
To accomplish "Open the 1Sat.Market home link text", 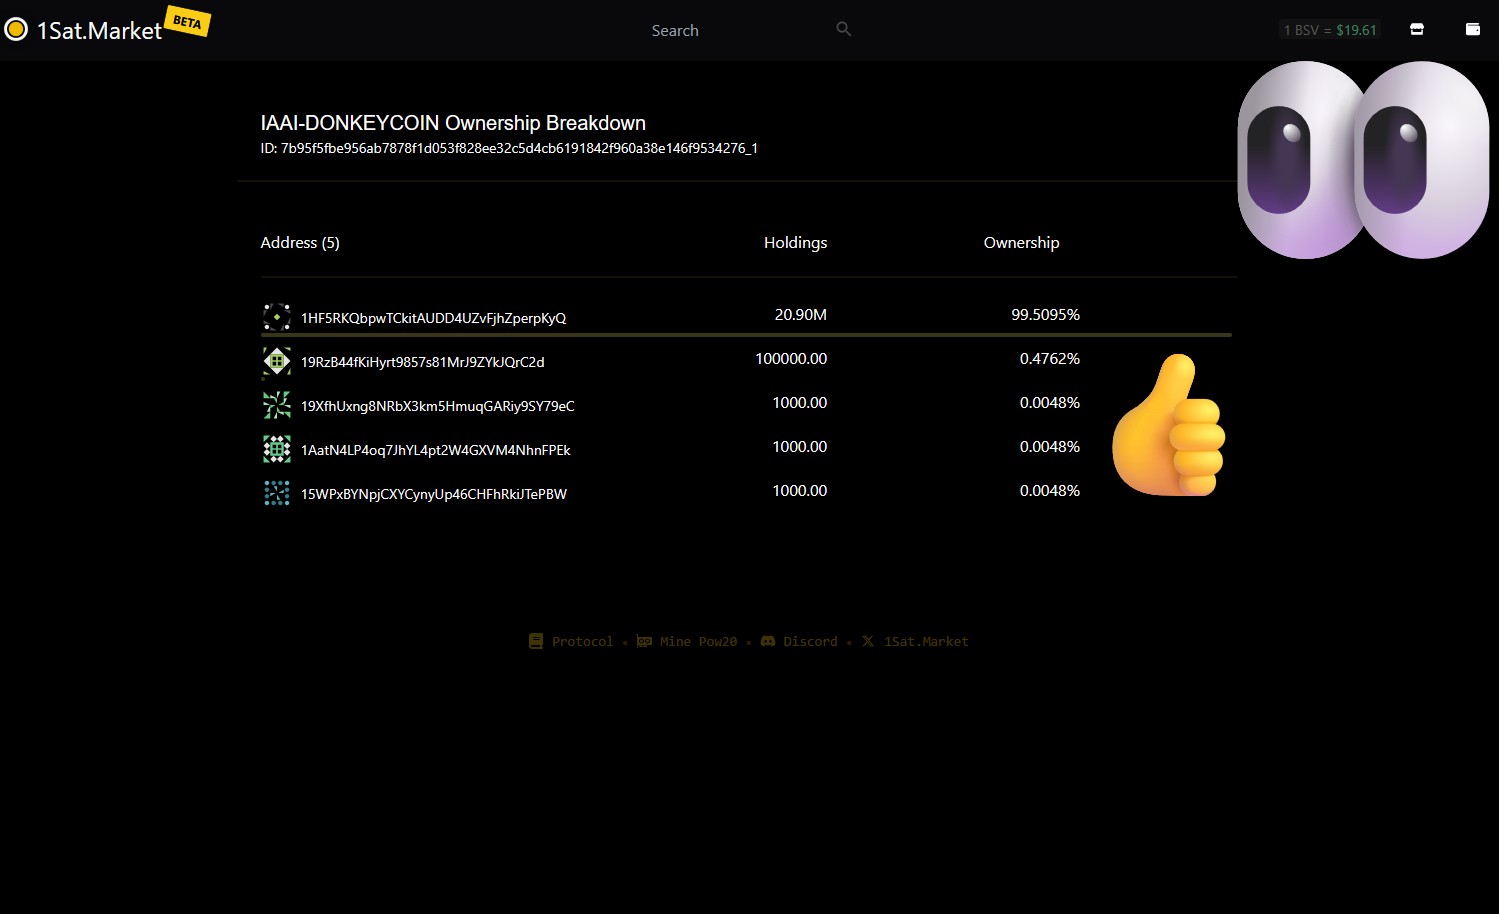I will (x=99, y=31).
